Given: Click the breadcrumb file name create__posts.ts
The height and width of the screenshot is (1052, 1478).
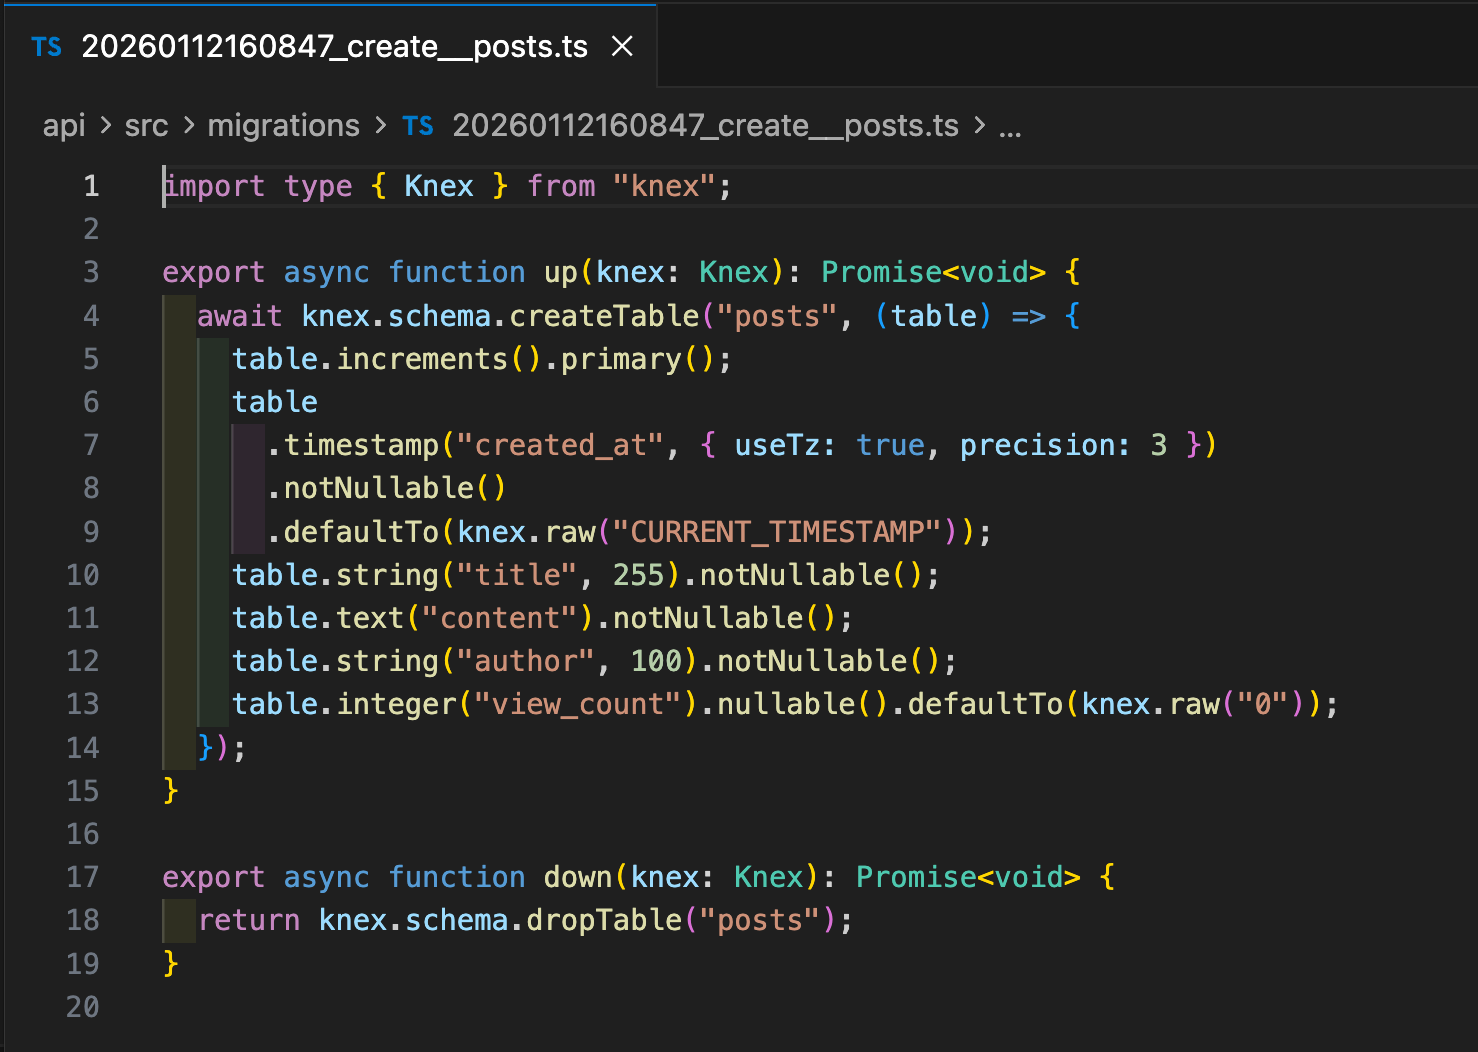Looking at the screenshot, I should click(x=705, y=125).
